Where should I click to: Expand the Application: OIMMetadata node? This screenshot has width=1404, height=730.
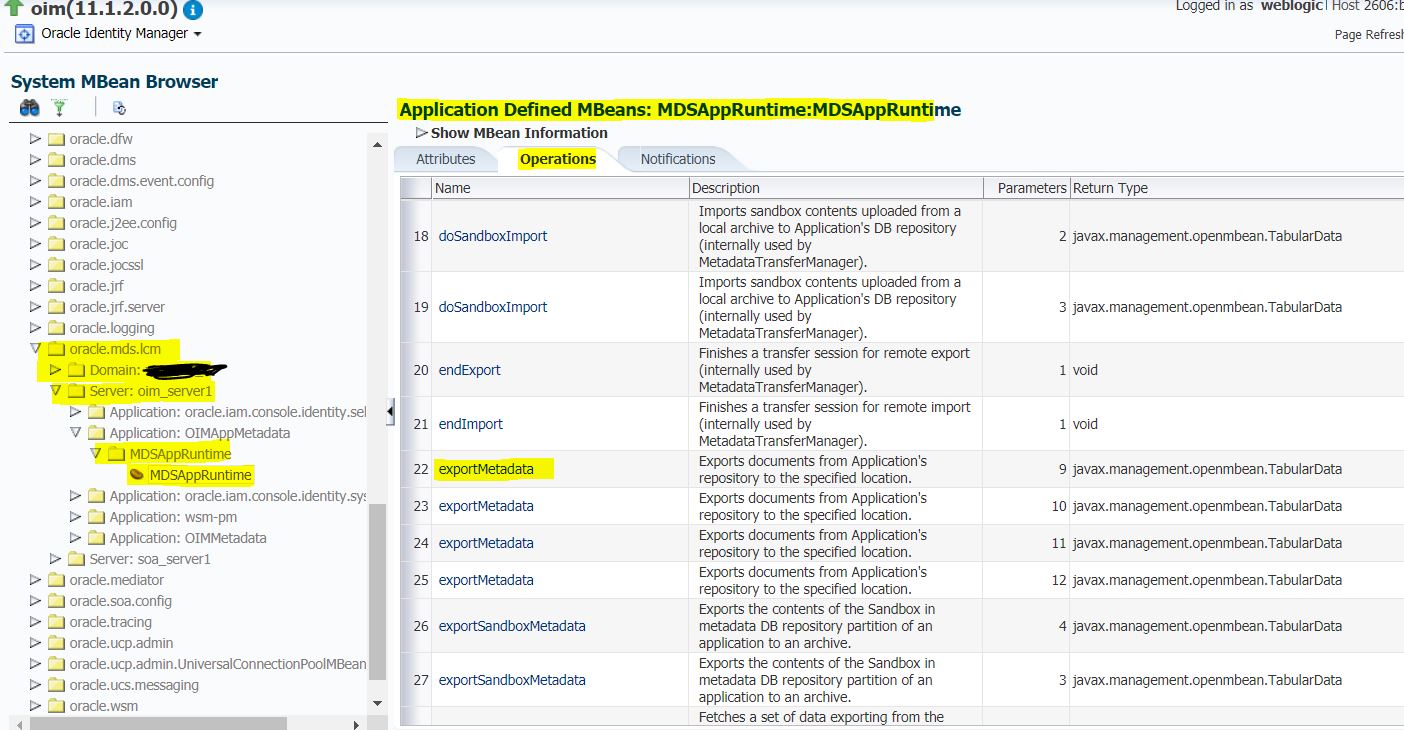76,538
